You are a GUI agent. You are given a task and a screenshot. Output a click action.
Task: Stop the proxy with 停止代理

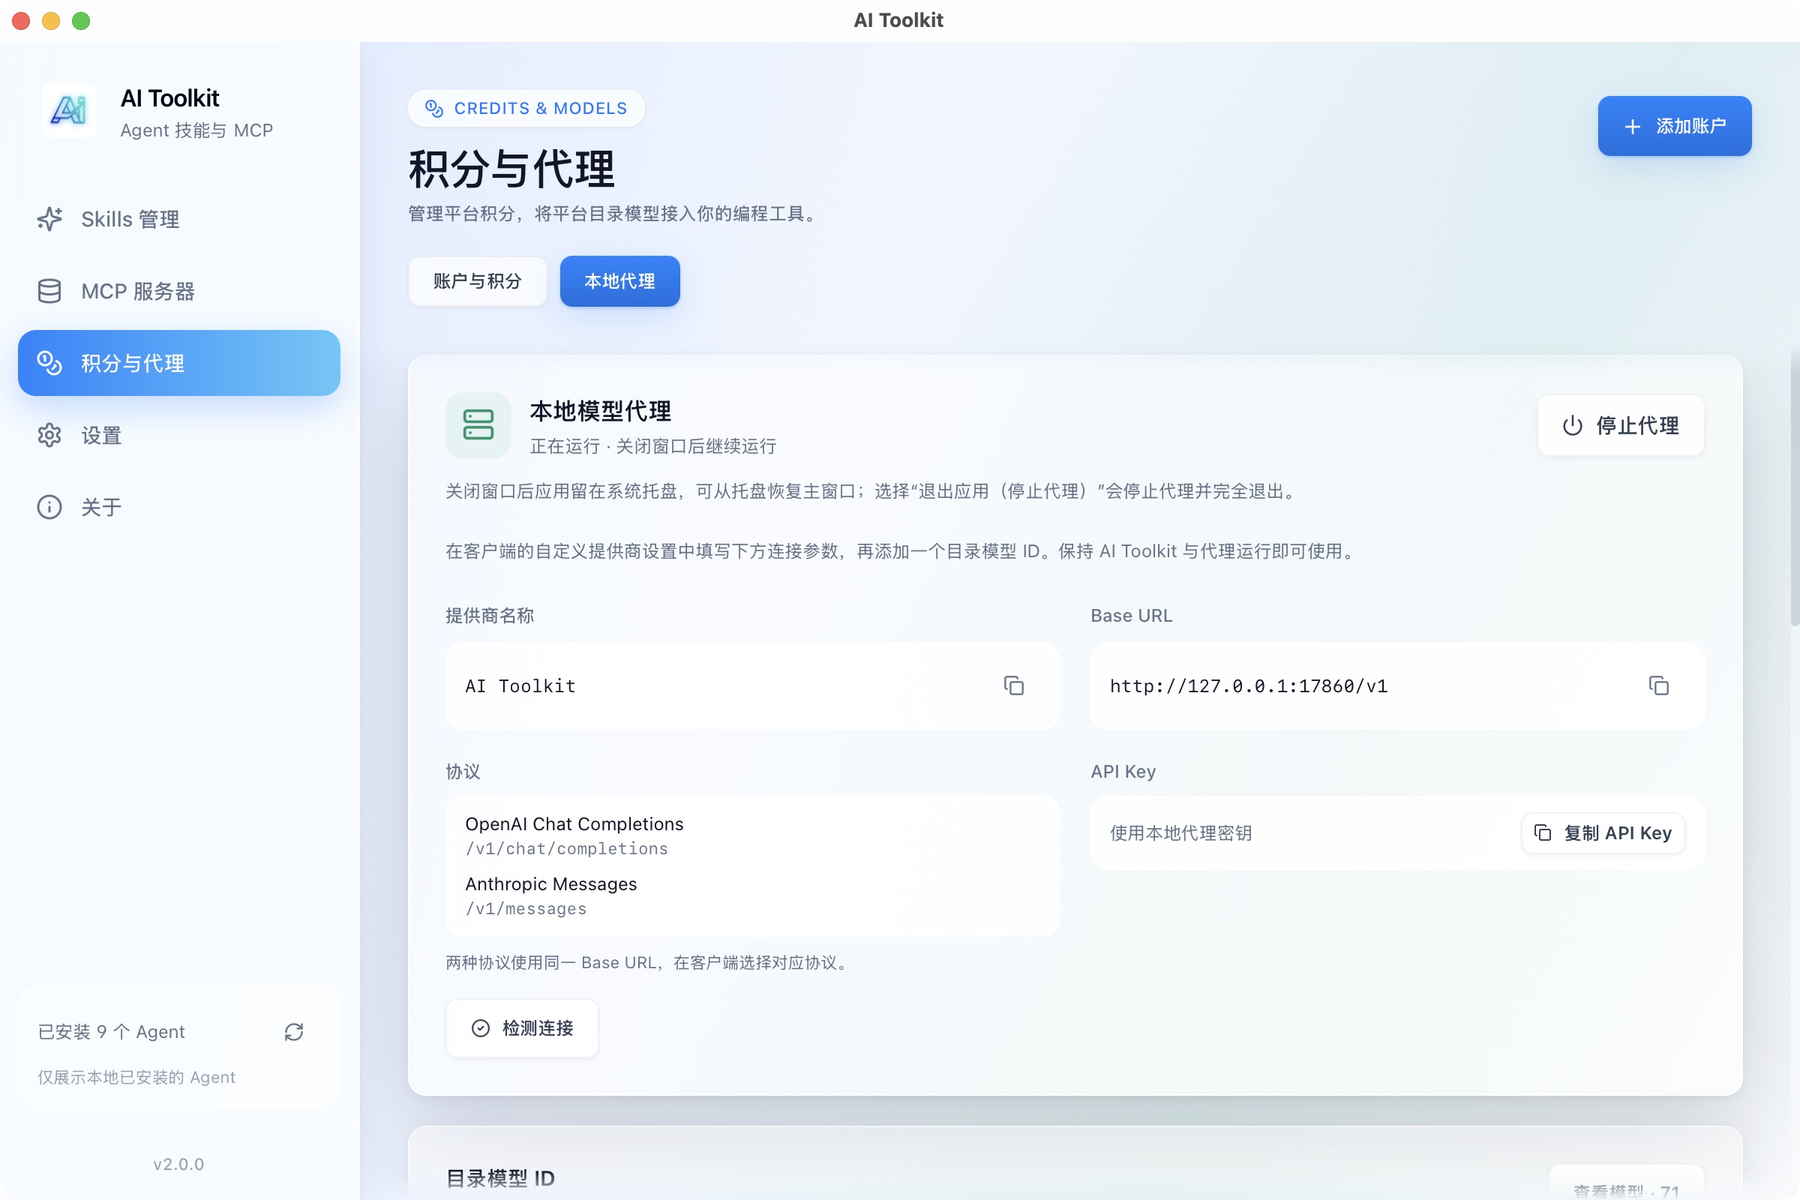tap(1621, 426)
